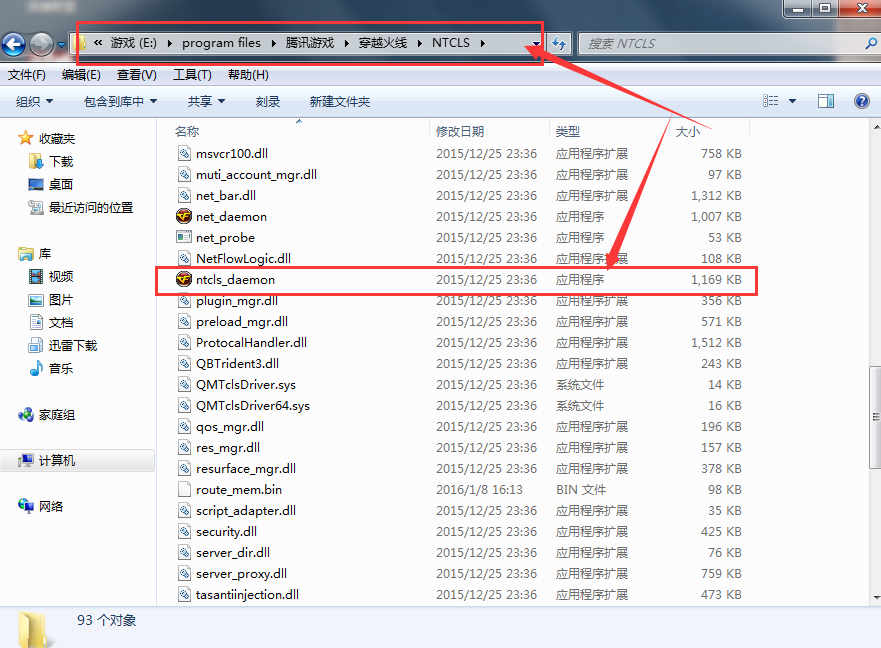
Task: Open the 编辑(E) menu
Action: tap(81, 75)
